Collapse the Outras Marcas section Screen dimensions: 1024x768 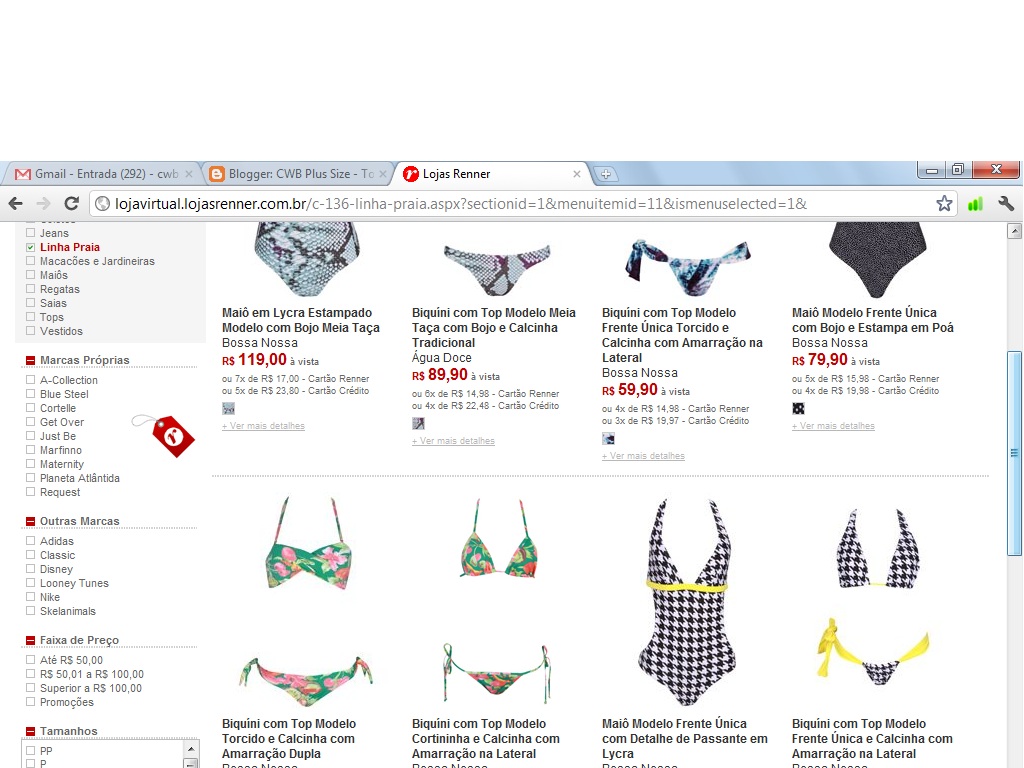click(30, 521)
